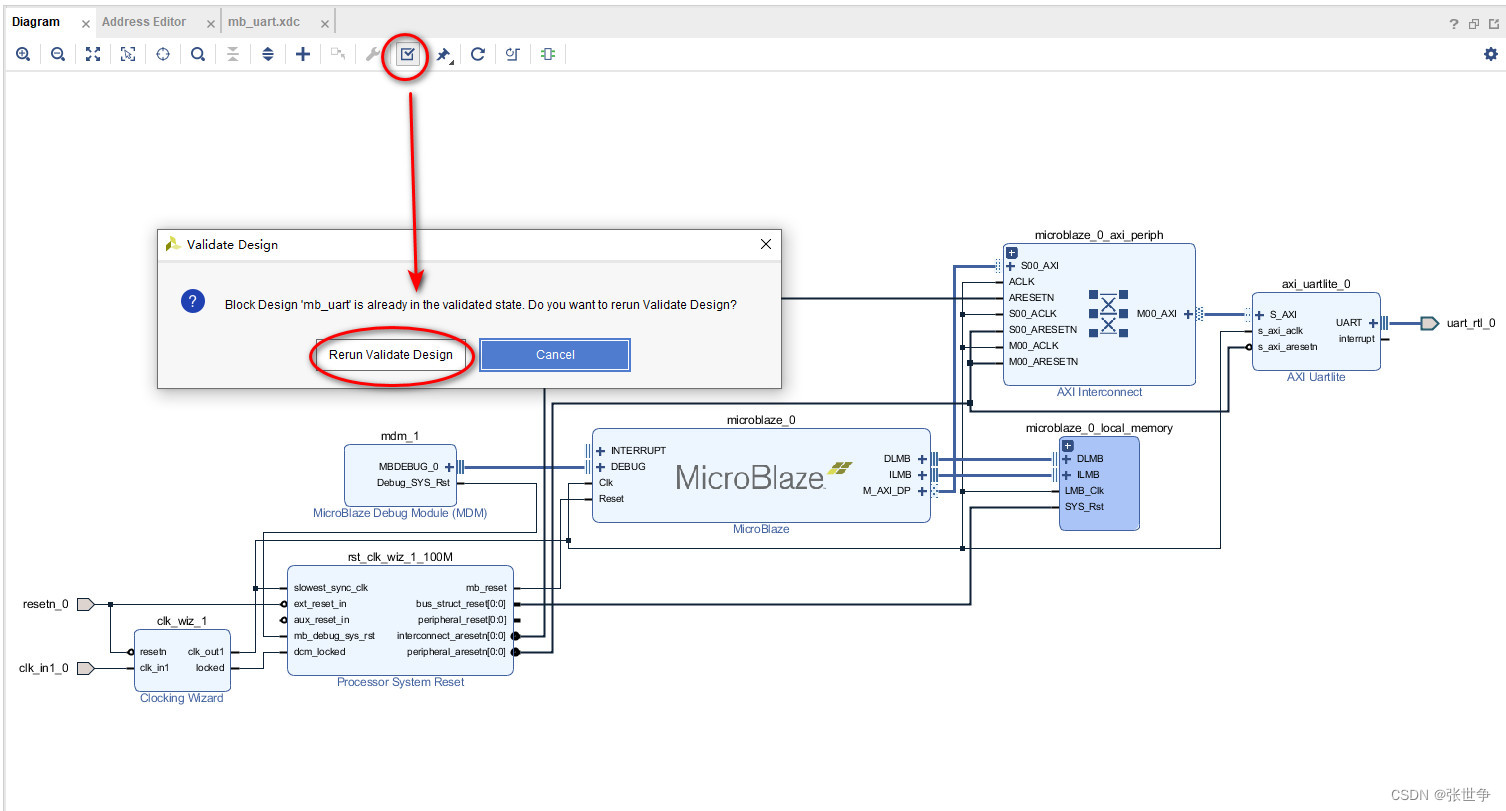Activate the zoom-to-selection area tool
The width and height of the screenshot is (1506, 811).
click(x=128, y=54)
